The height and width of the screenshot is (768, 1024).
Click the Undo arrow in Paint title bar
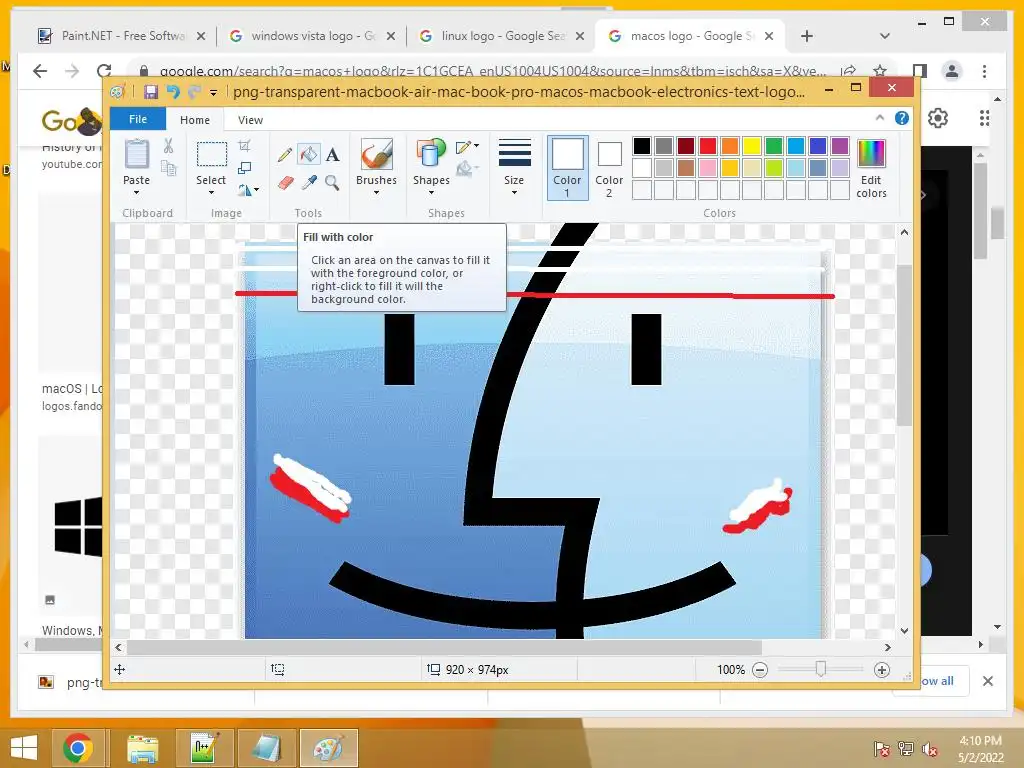172,91
